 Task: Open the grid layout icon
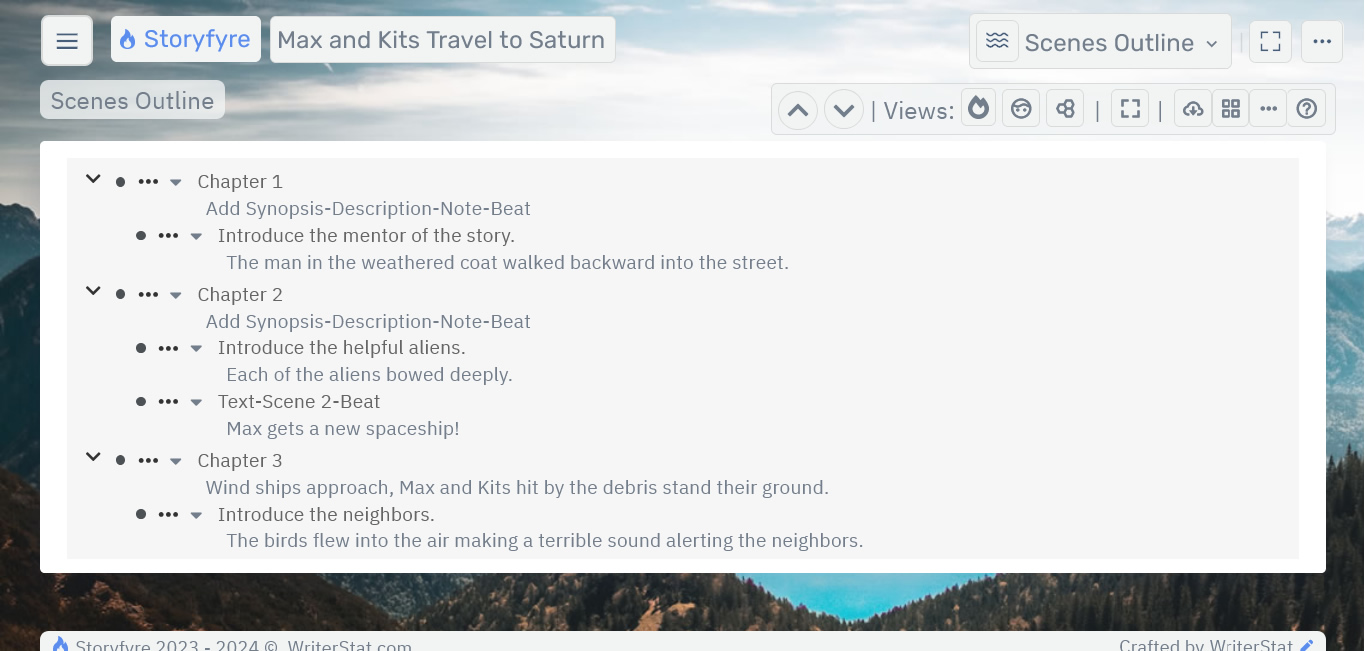pyautogui.click(x=1231, y=109)
